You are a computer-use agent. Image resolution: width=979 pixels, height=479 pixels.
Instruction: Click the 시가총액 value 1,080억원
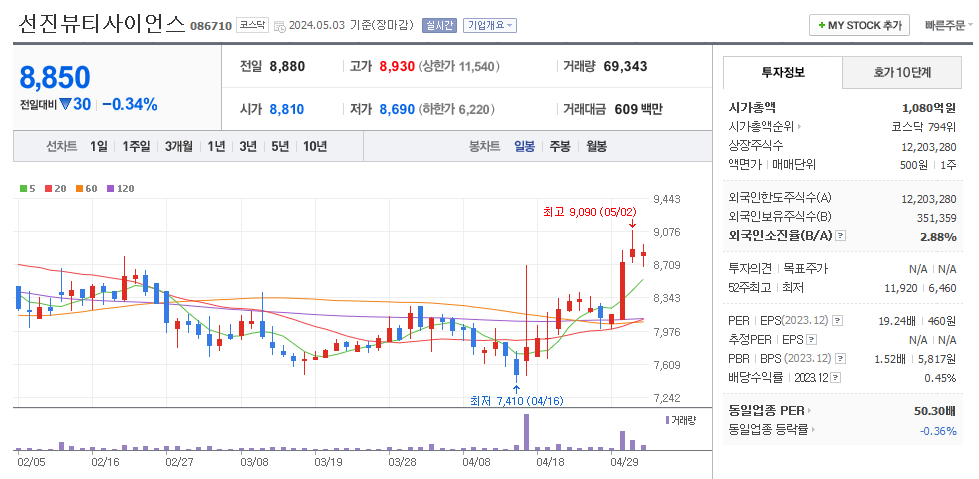click(x=927, y=107)
